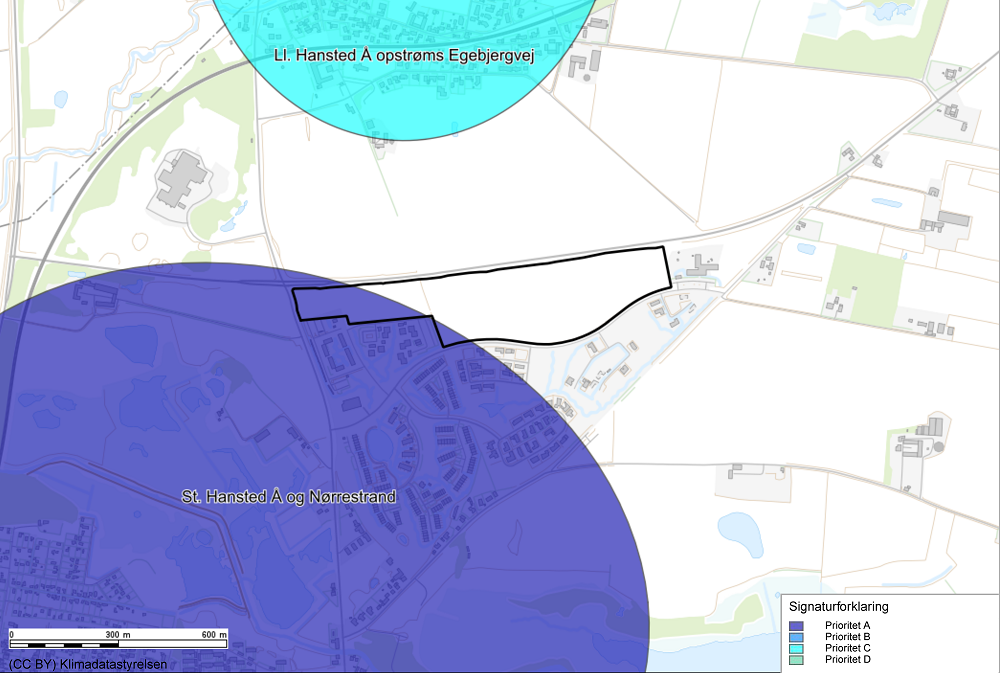Click the Prioritet B legend swatch
The image size is (1000, 673).
tap(797, 637)
